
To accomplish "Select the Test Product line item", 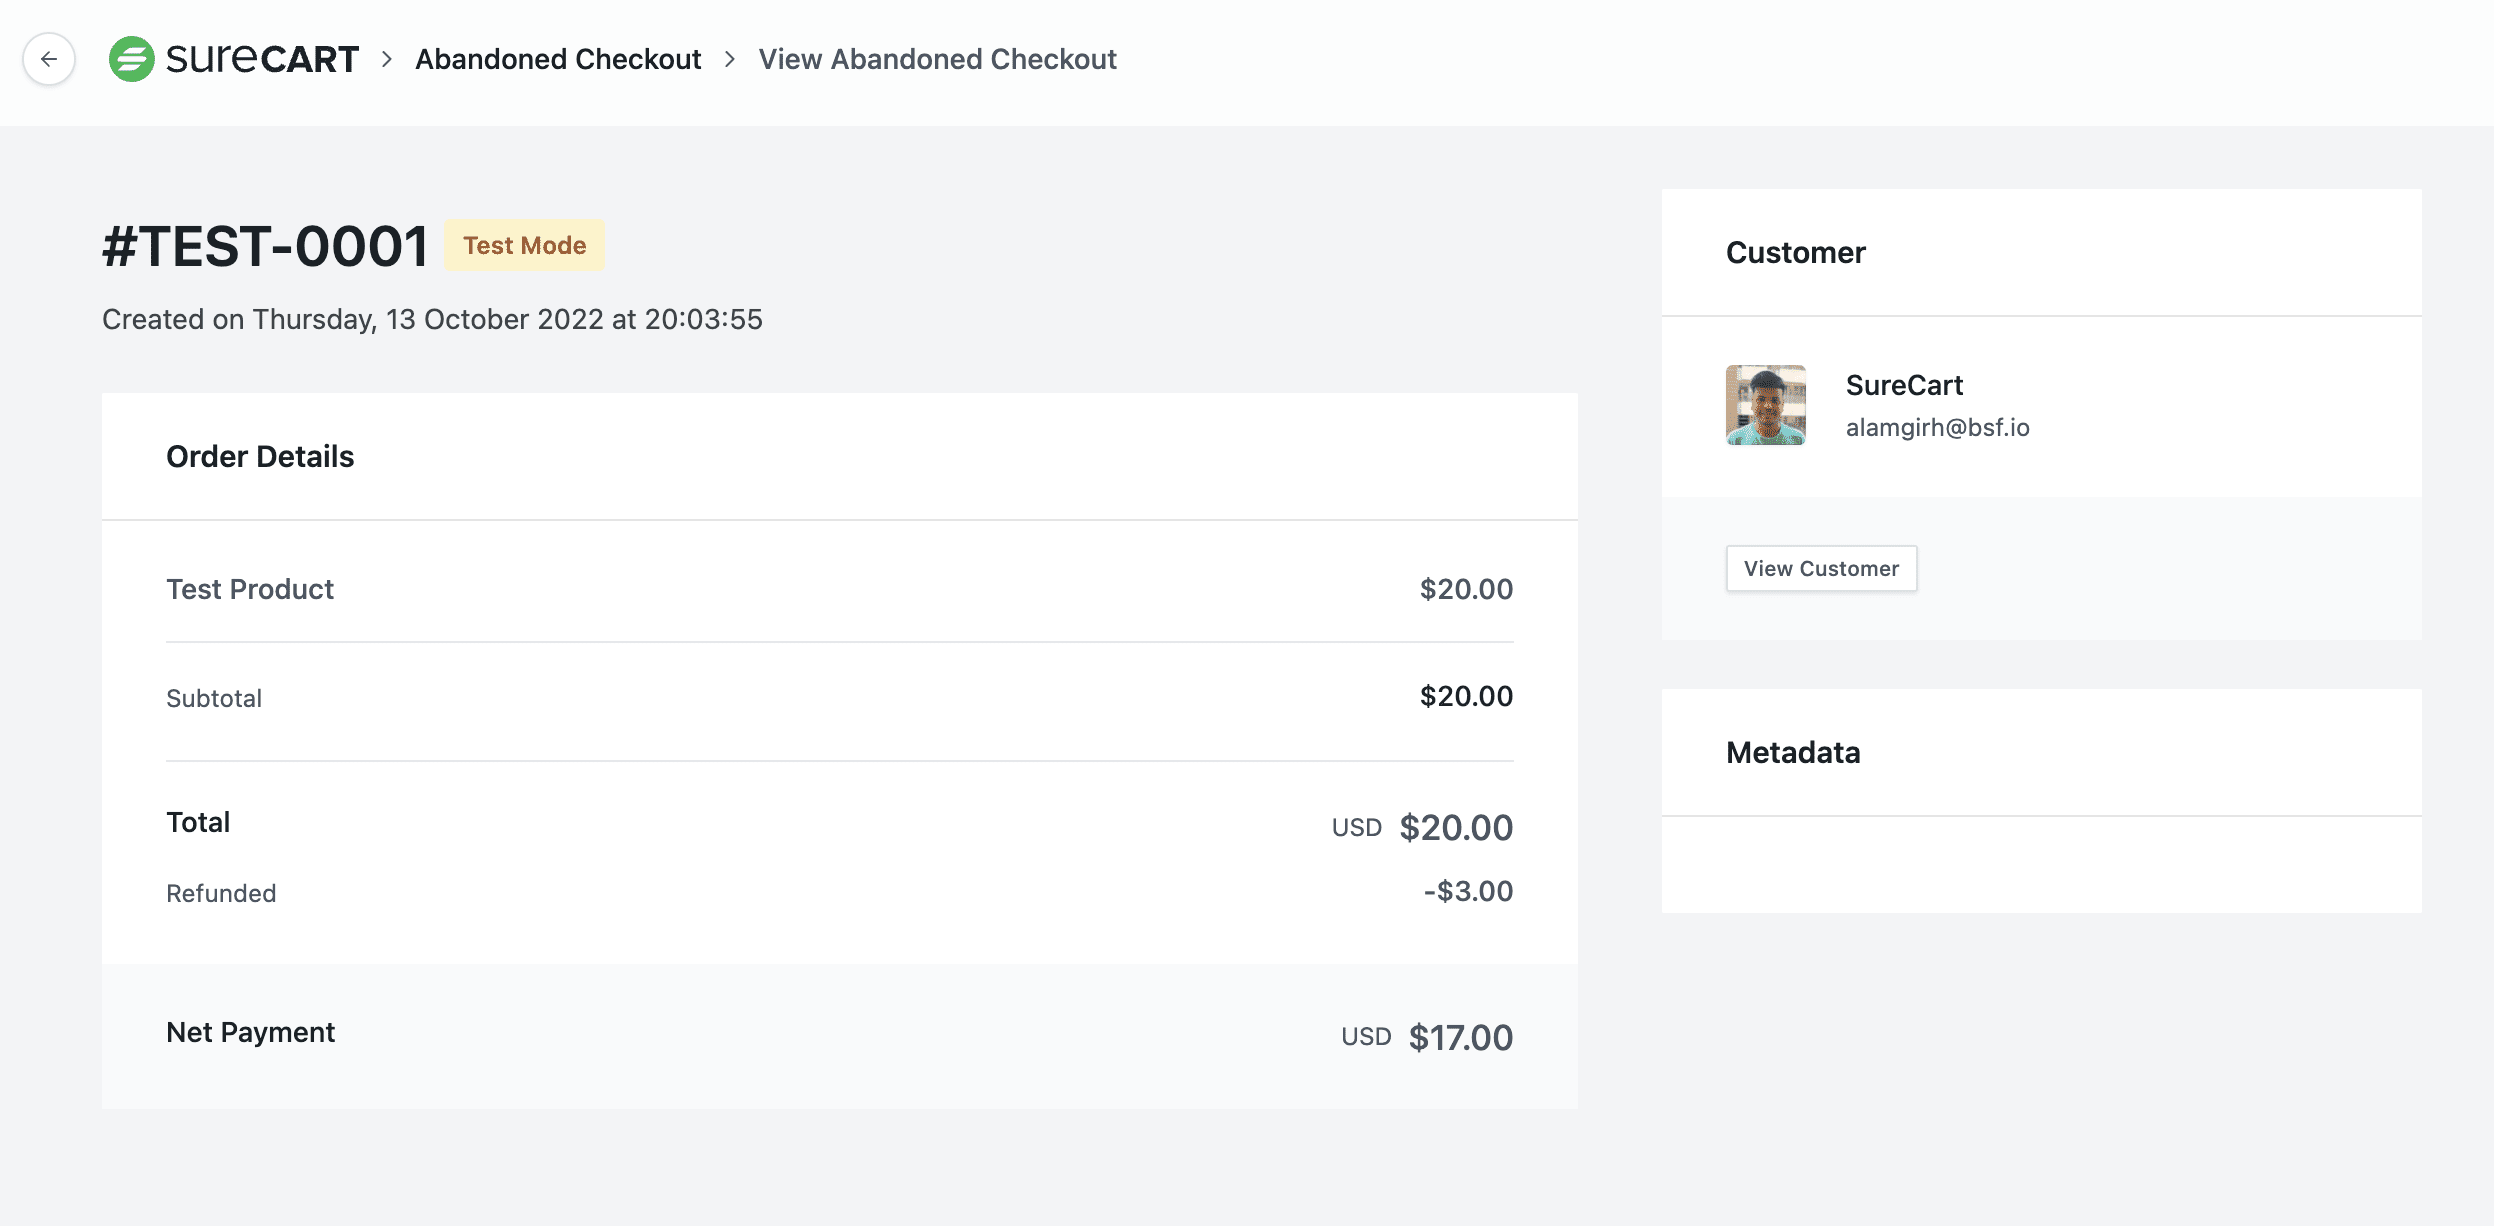I will coord(250,589).
